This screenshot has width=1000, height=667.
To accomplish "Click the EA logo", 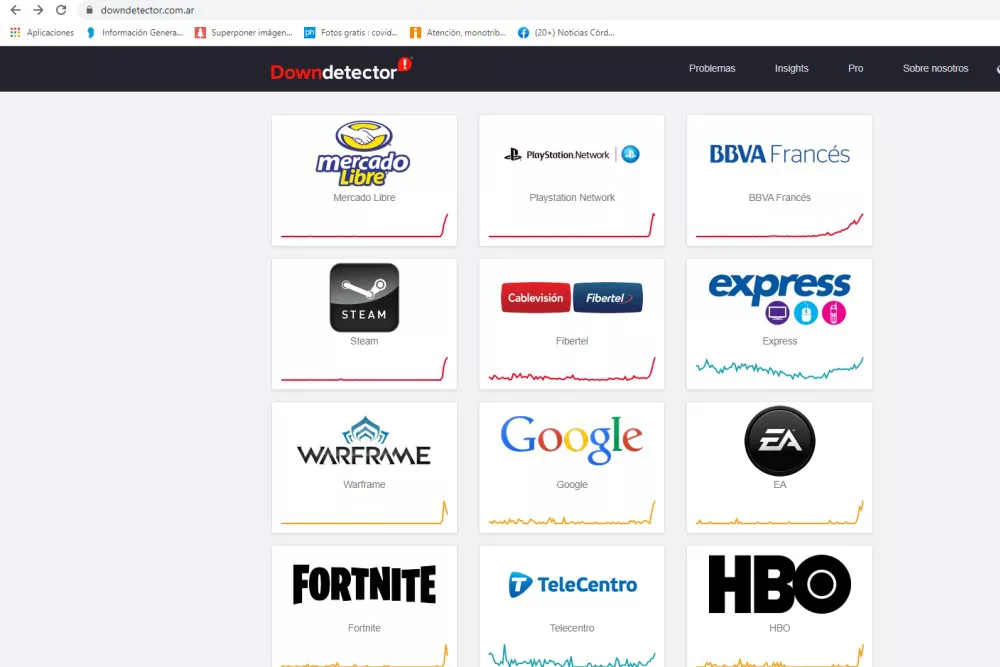I will coord(779,441).
